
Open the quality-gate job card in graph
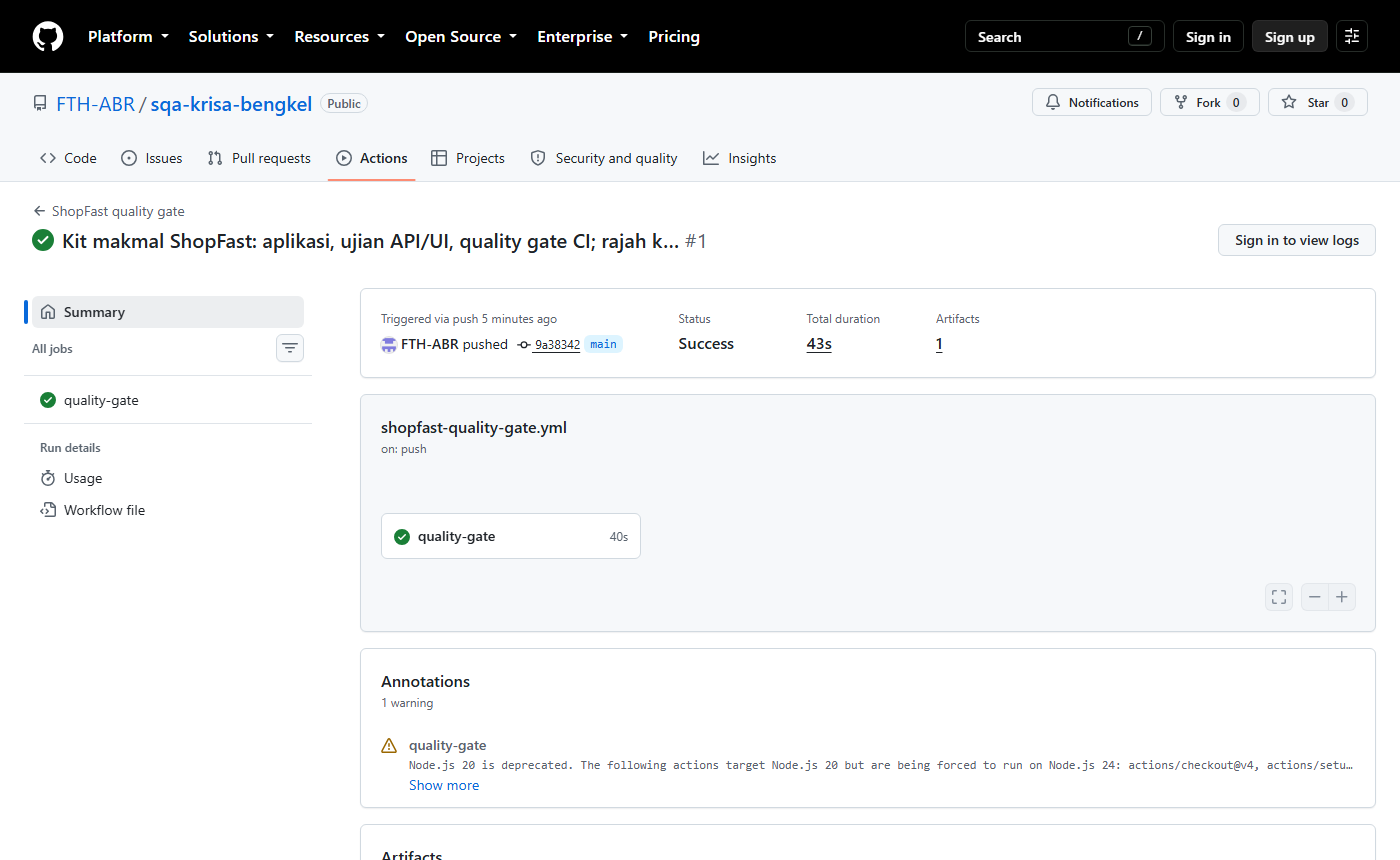point(511,536)
